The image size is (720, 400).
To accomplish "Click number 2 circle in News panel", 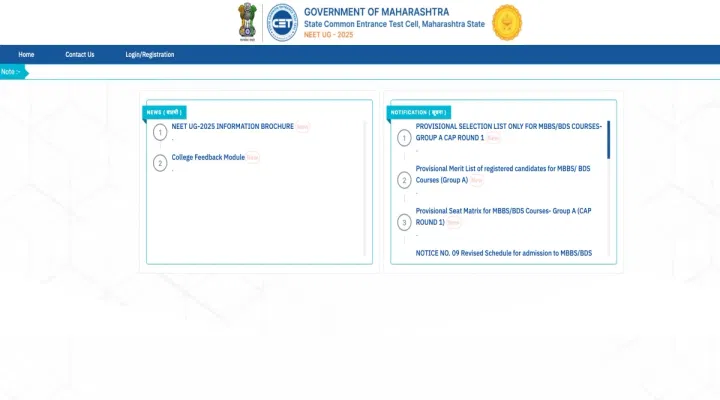I will [159, 163].
